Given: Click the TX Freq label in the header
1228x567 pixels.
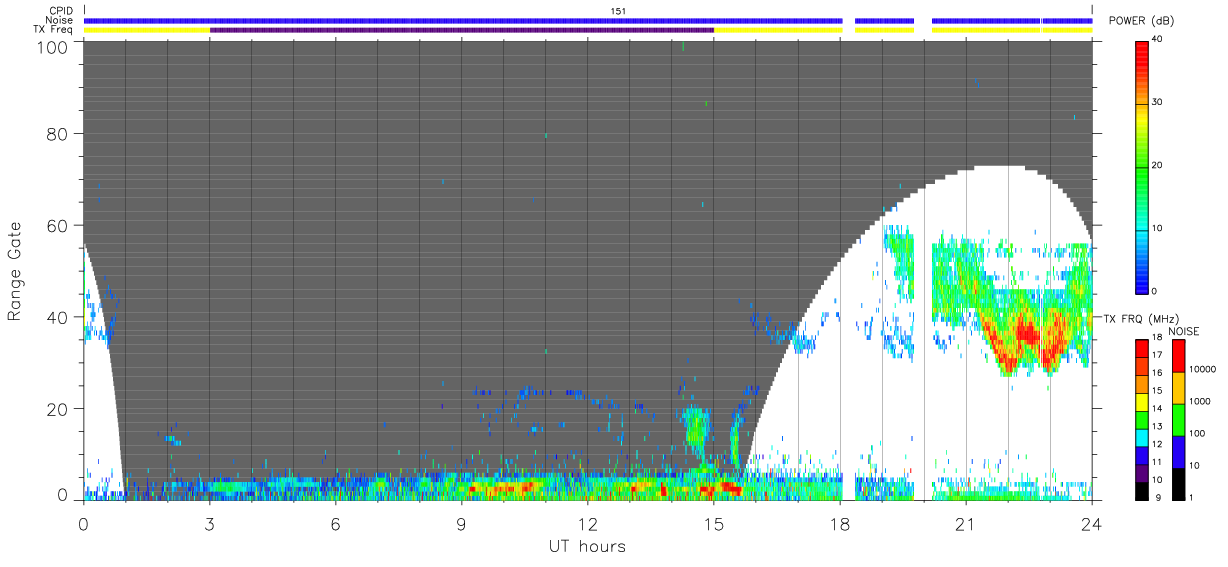Looking at the screenshot, I should click(55, 29).
